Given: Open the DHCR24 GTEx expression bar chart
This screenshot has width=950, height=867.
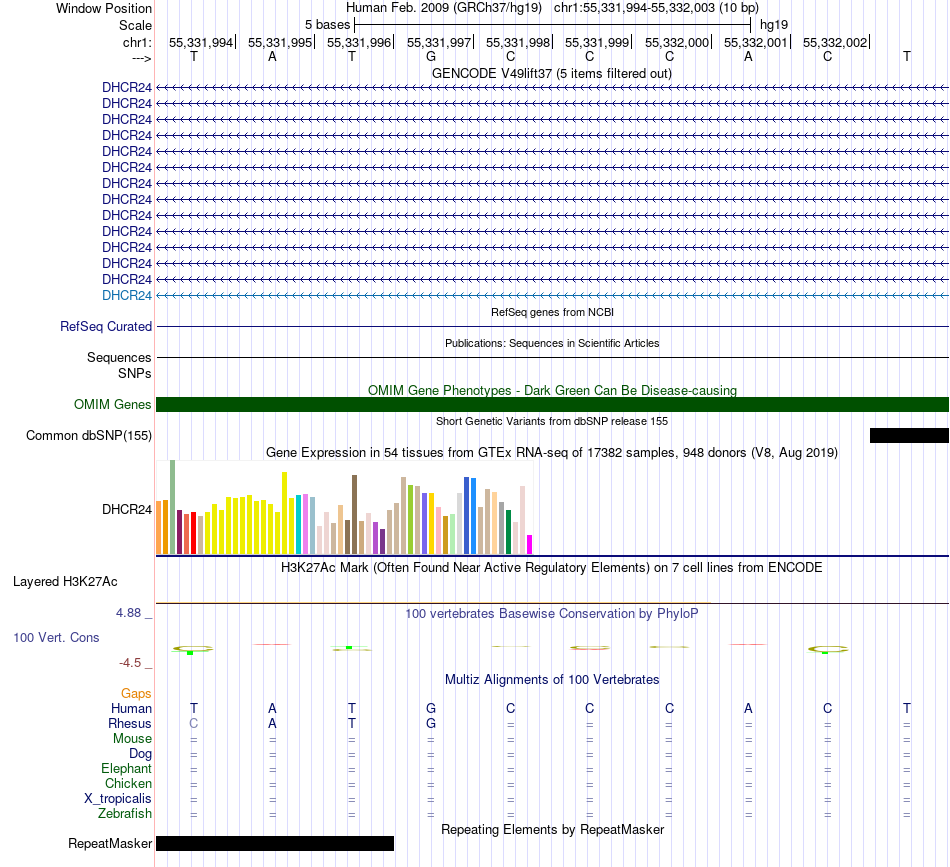Looking at the screenshot, I should (x=344, y=508).
